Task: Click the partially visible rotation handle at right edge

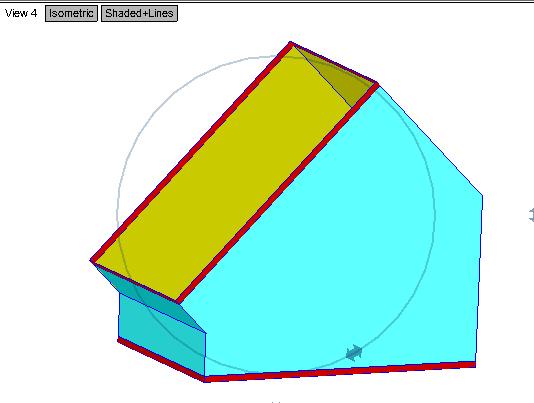Action: [x=531, y=215]
